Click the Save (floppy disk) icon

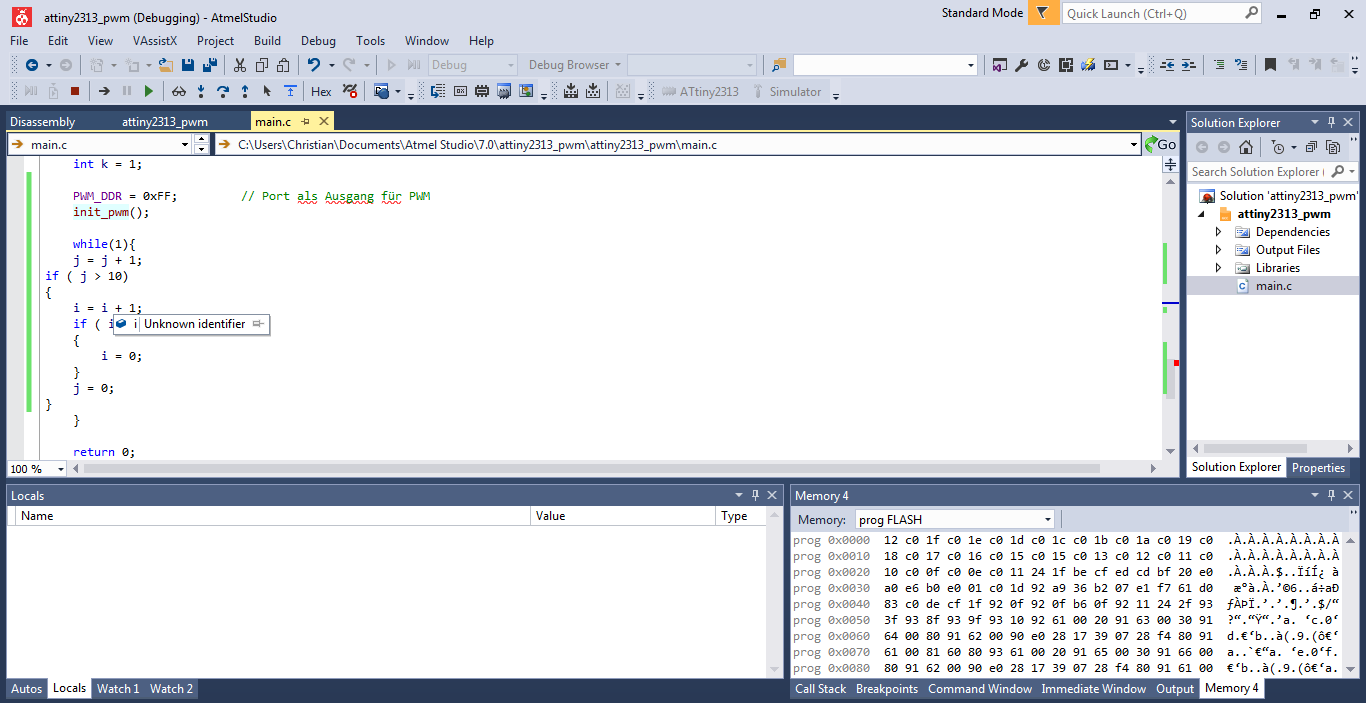pyautogui.click(x=188, y=65)
